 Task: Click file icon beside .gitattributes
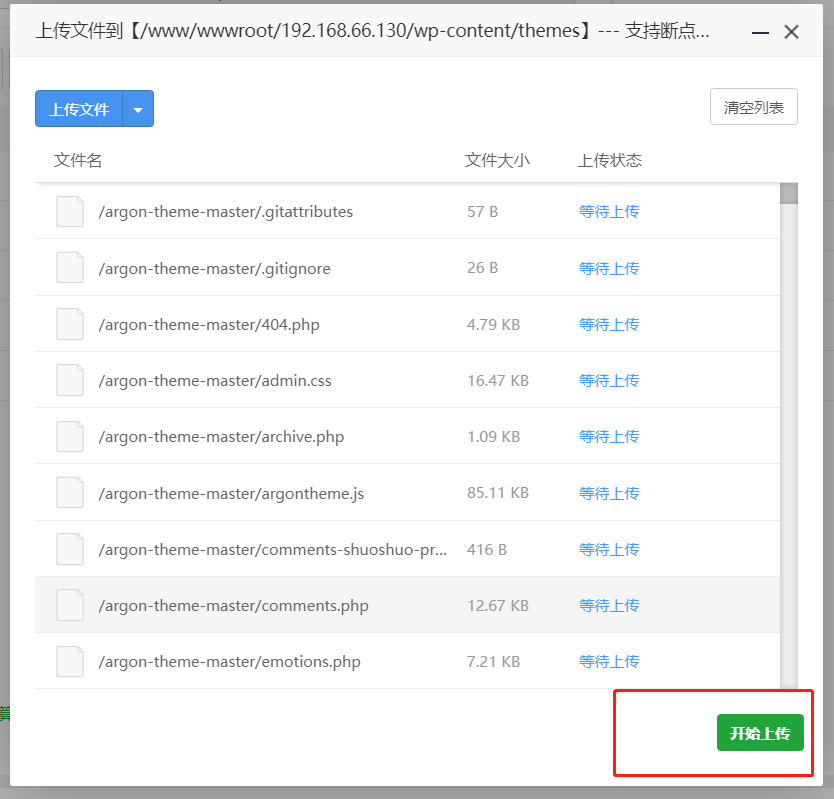tap(70, 212)
